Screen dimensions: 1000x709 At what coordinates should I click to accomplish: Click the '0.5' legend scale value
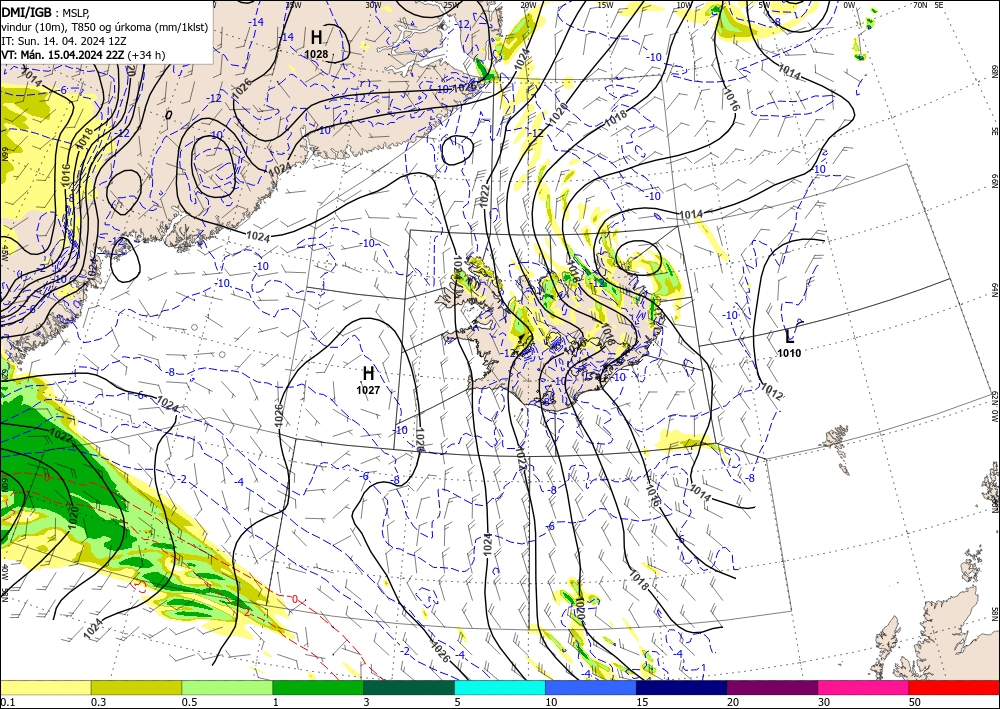[x=189, y=702]
